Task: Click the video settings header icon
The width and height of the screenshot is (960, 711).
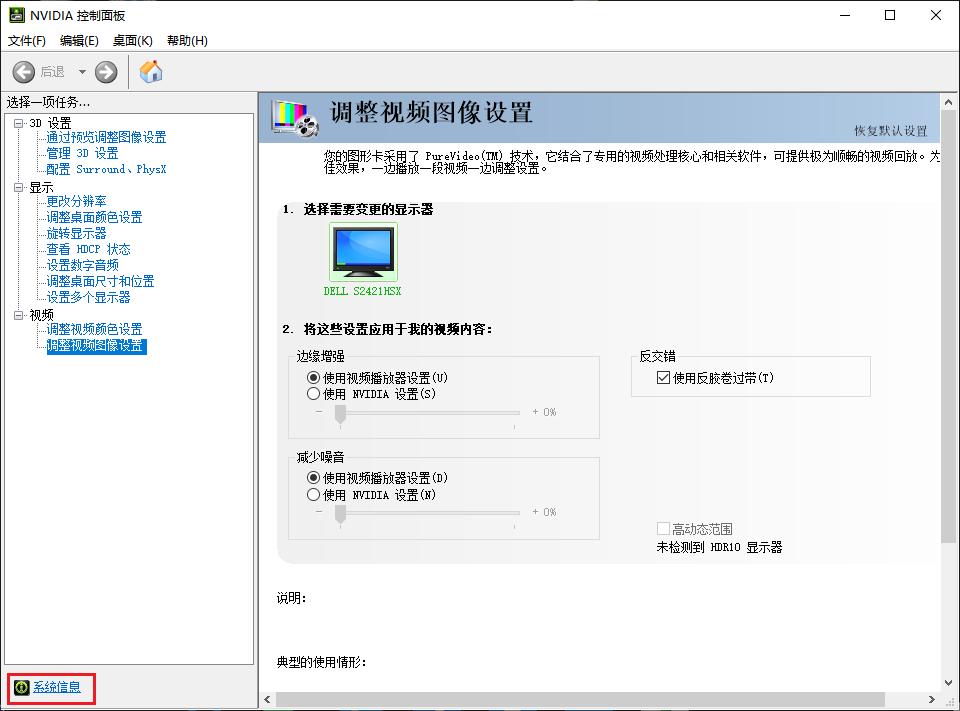Action: coord(296,118)
